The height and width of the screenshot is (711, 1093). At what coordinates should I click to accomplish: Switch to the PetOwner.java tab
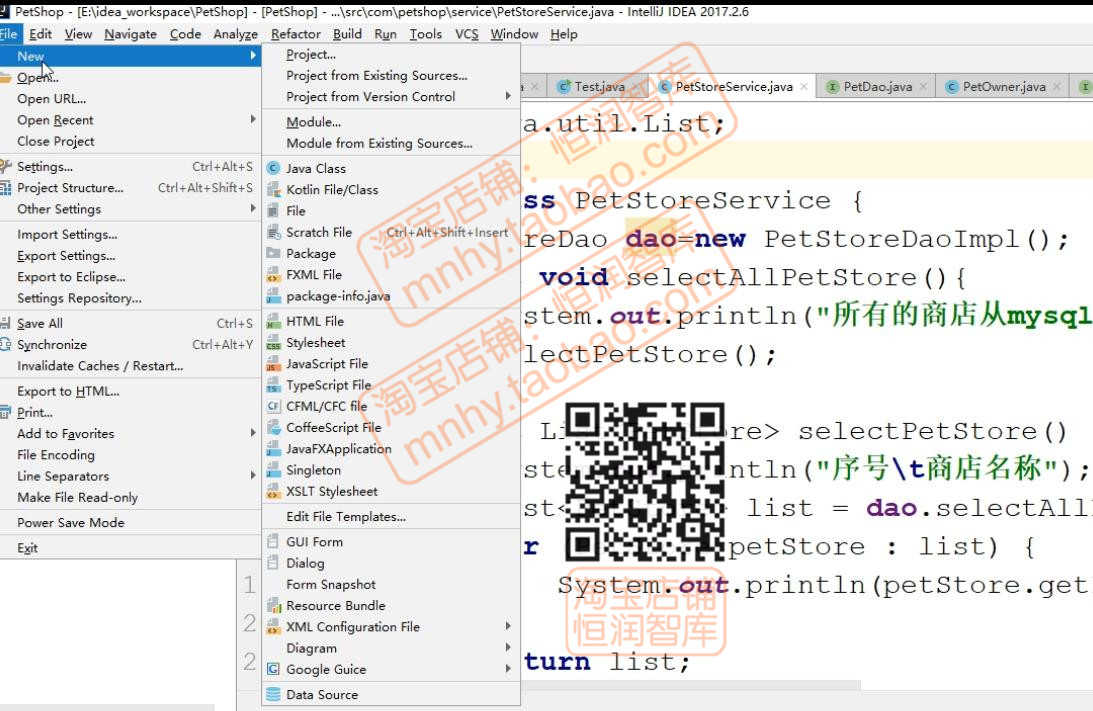[x=1004, y=86]
